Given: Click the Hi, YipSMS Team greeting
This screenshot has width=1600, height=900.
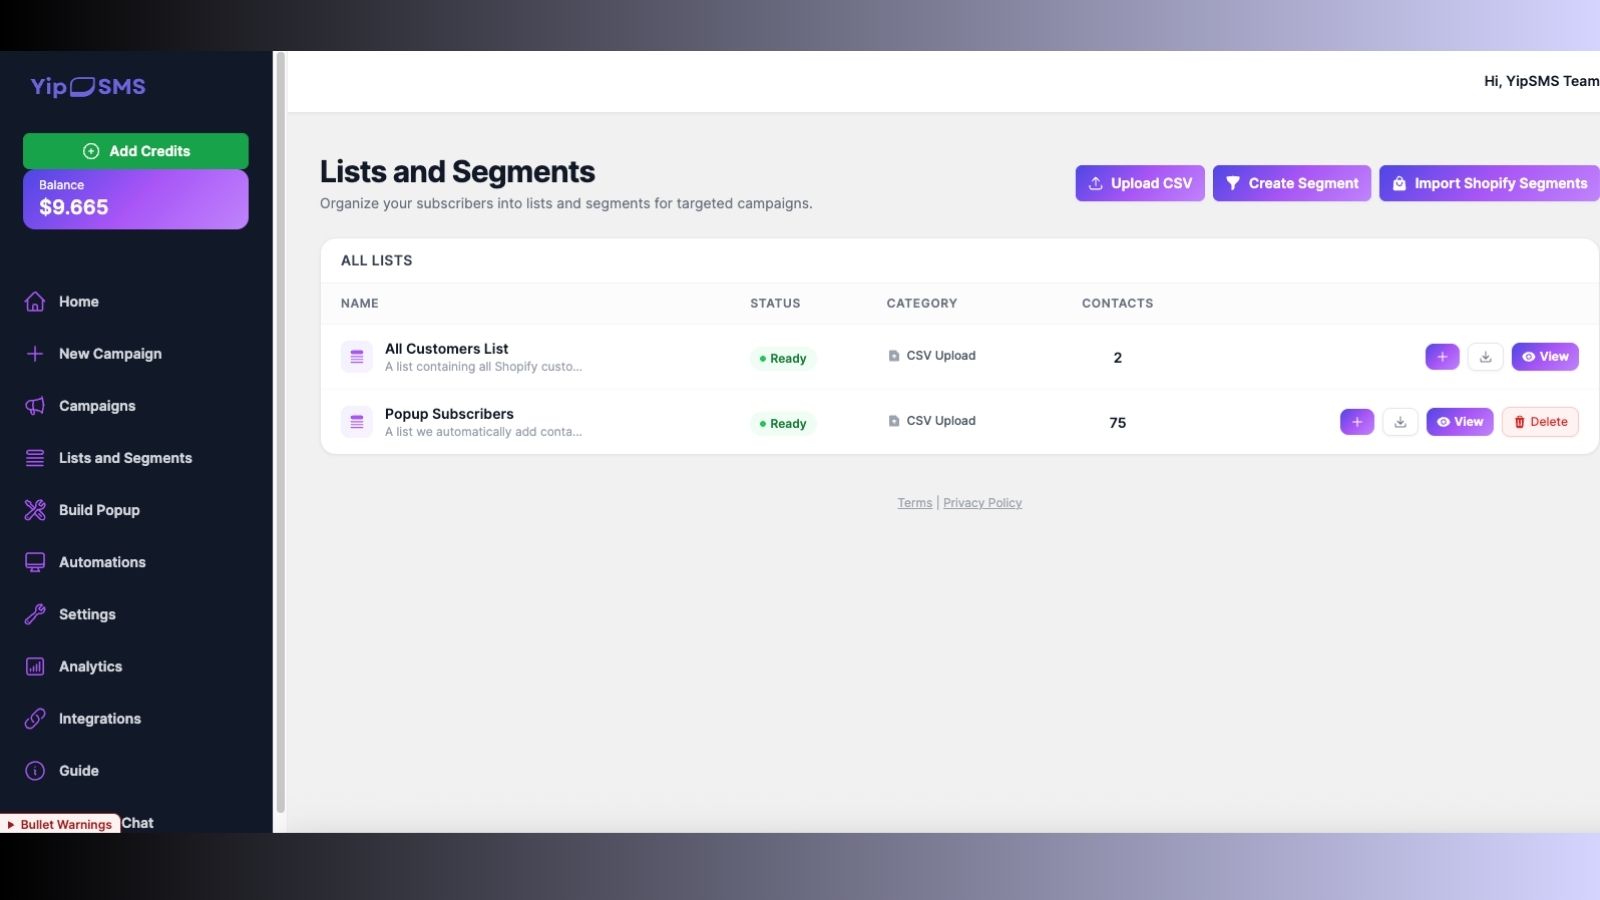Looking at the screenshot, I should point(1541,81).
